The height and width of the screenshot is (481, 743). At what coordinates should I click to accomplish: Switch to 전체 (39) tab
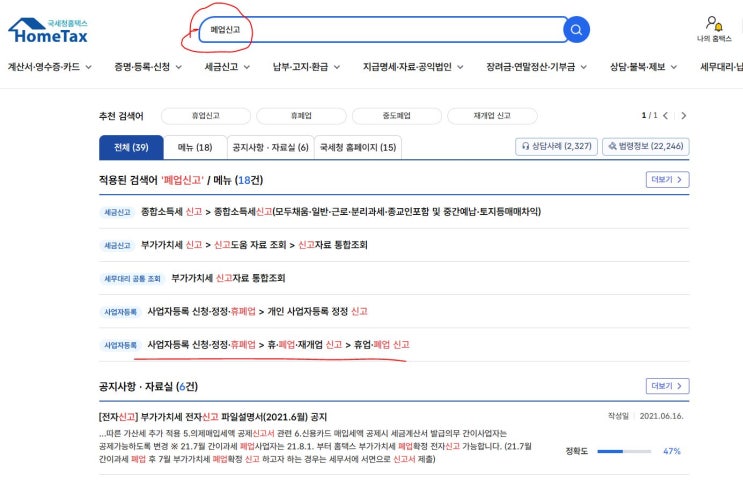131,147
